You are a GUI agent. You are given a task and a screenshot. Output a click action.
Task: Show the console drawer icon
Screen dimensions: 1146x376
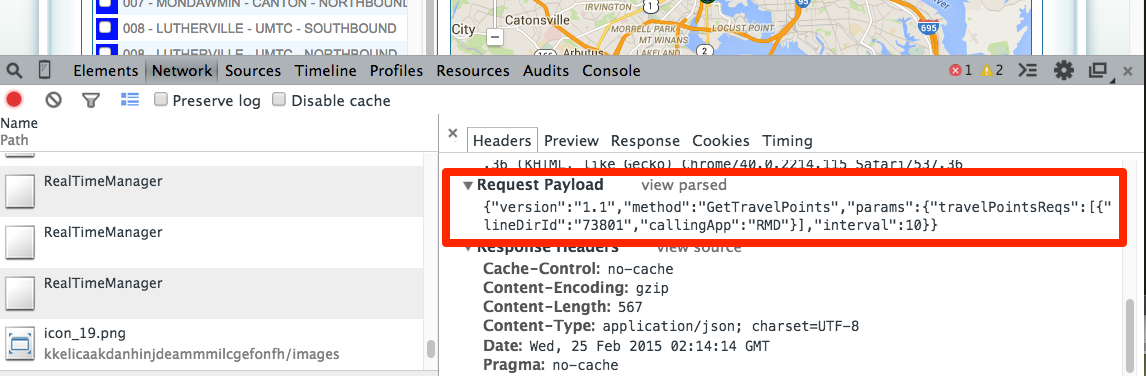point(1028,71)
